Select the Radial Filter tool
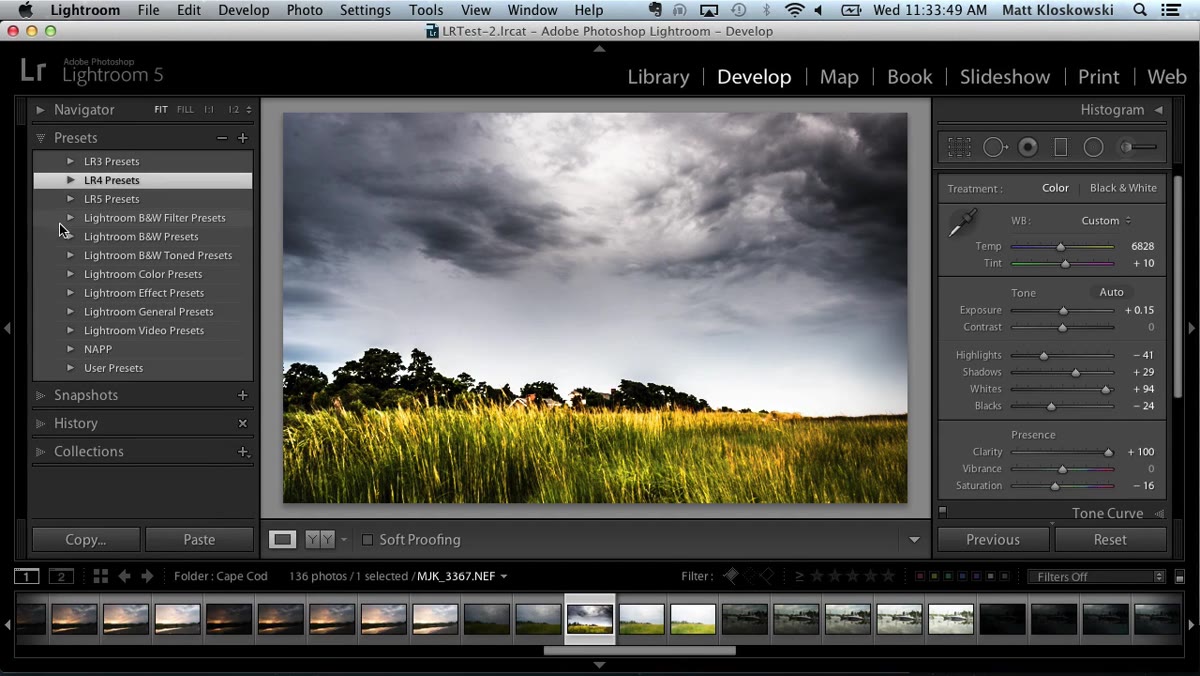1200x676 pixels. coord(1093,147)
